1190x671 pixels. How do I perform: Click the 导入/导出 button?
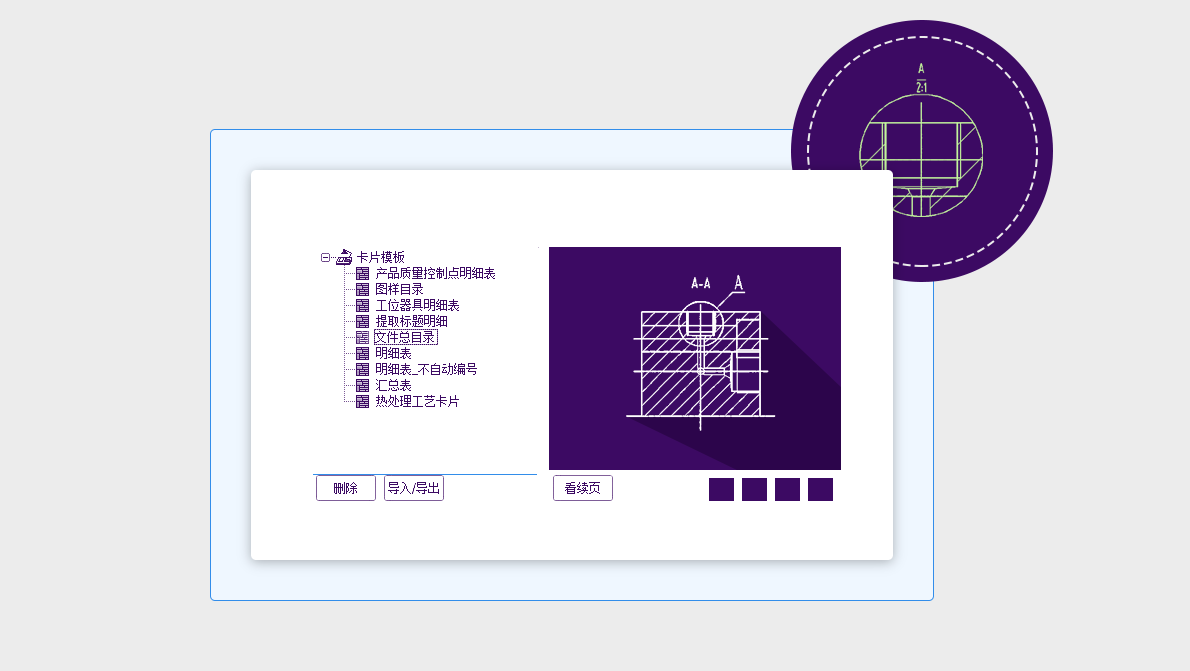click(413, 488)
